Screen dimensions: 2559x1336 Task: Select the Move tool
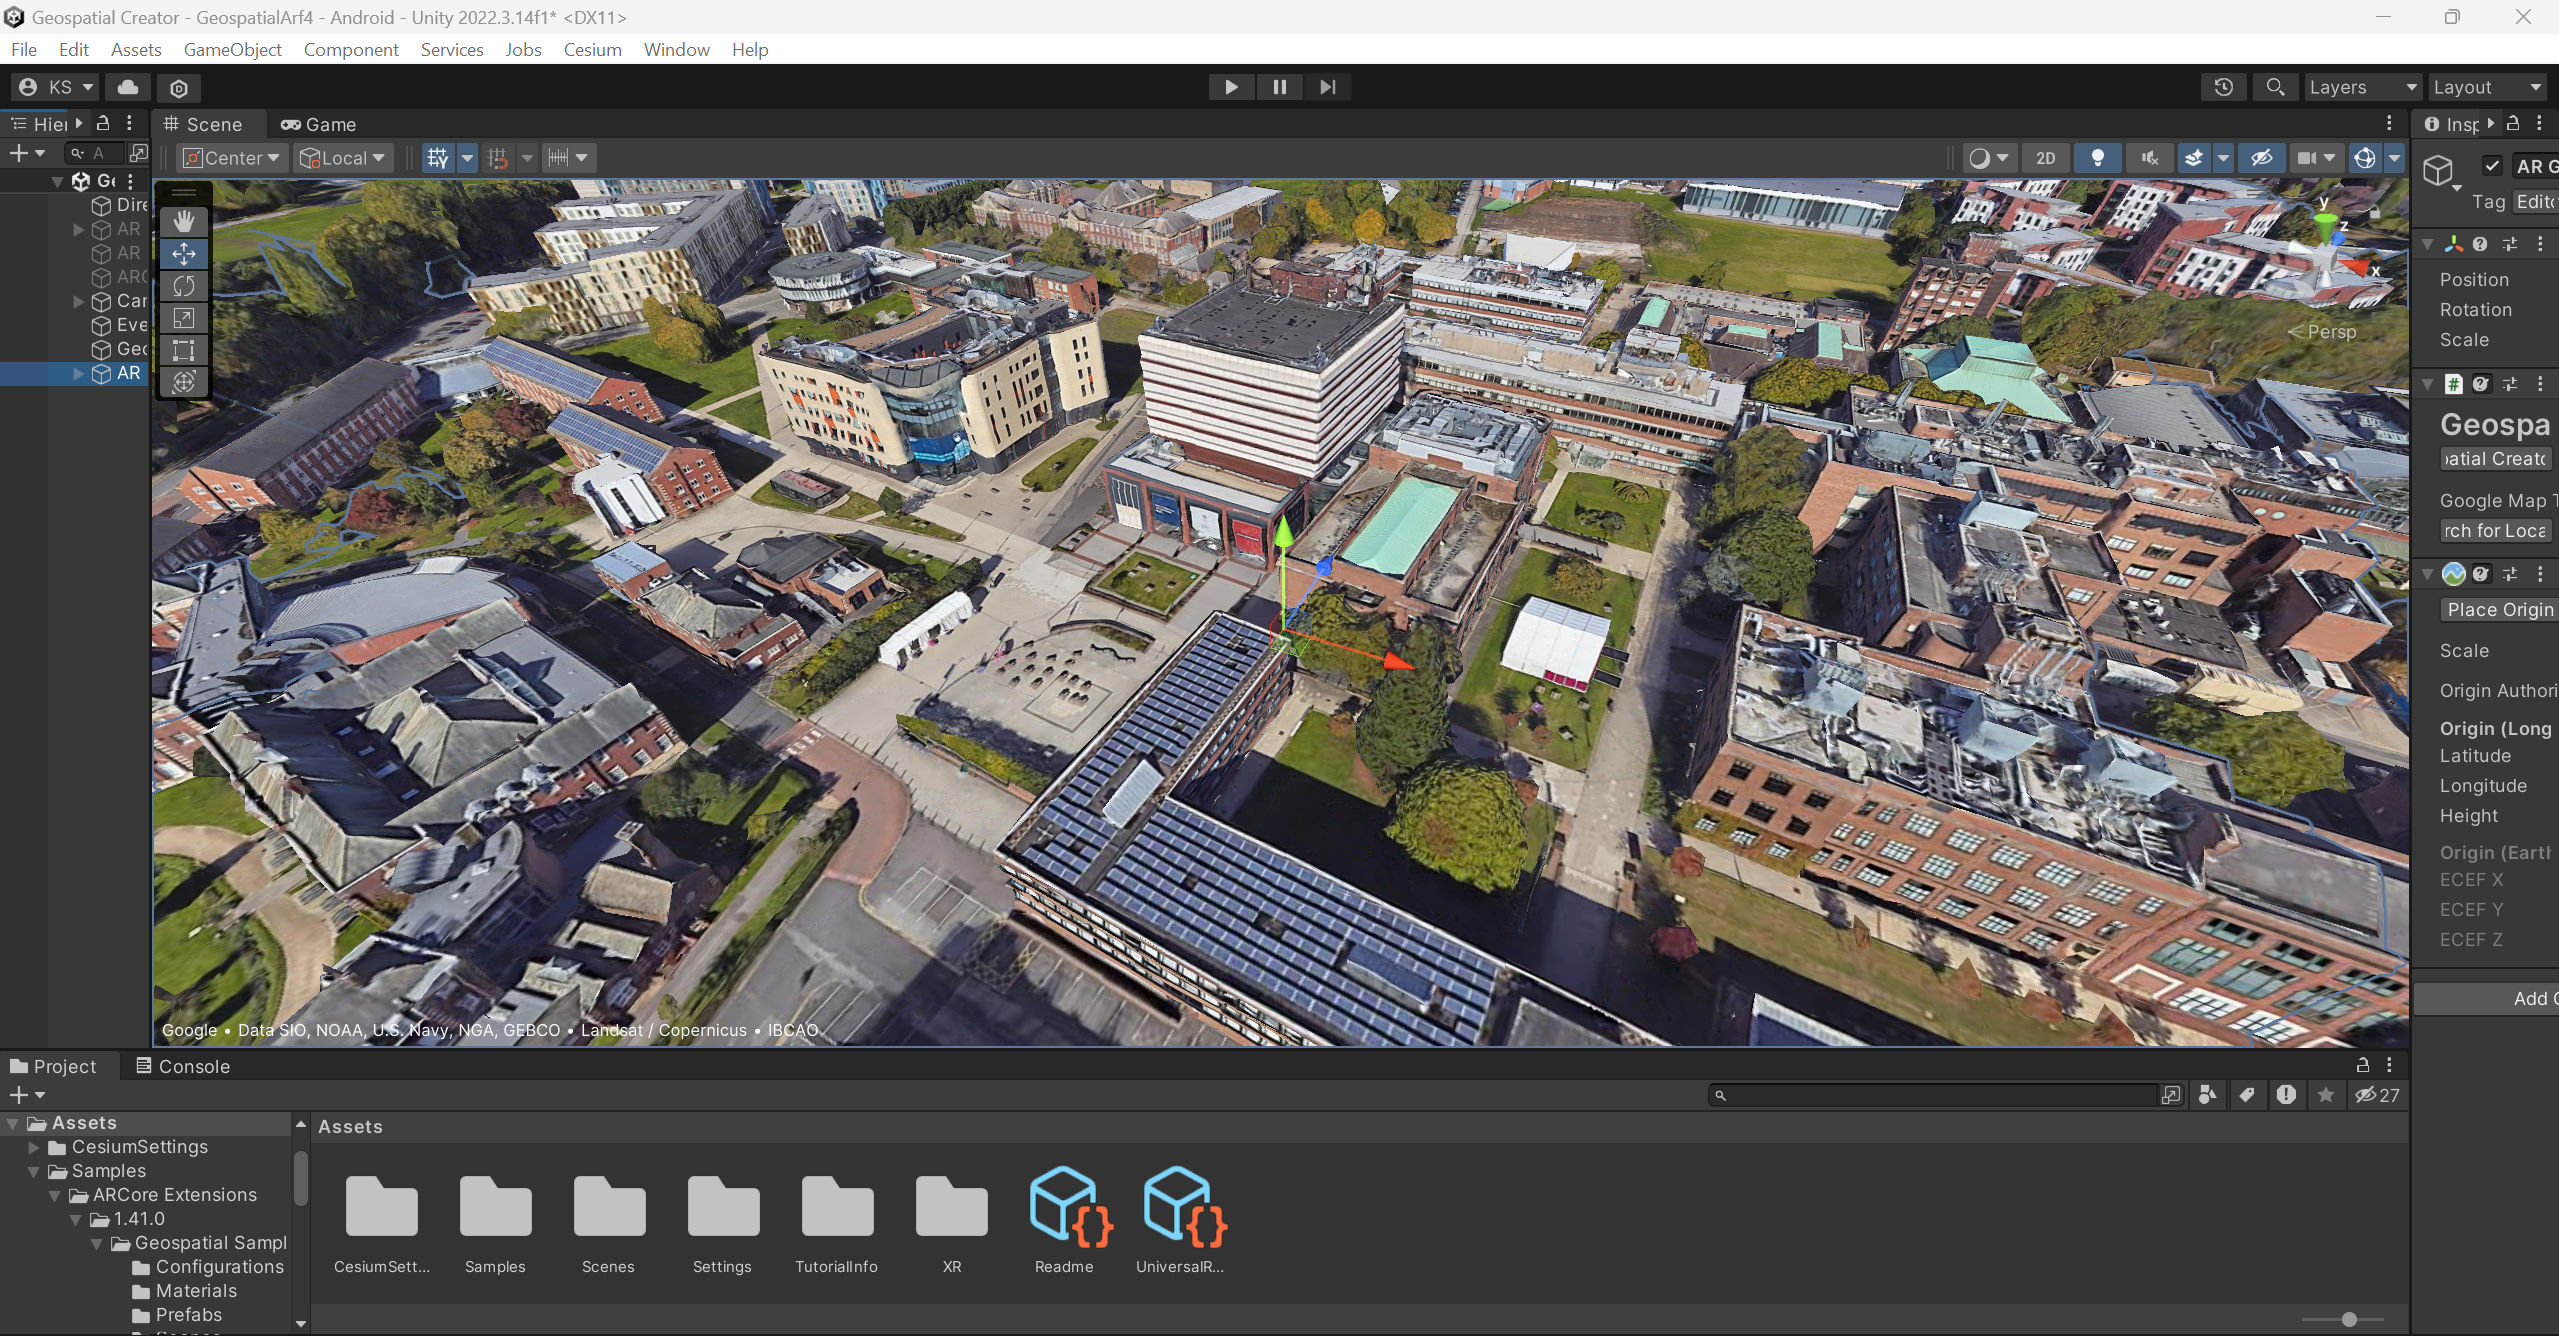184,254
